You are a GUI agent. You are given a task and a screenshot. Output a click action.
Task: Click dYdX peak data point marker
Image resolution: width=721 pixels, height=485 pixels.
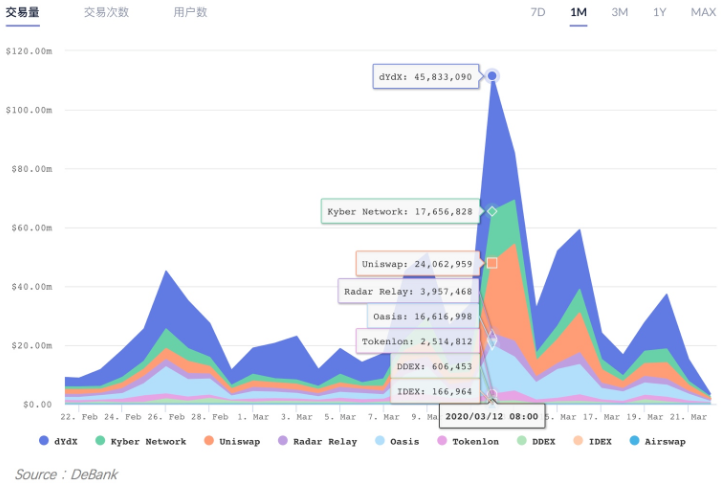tap(492, 76)
